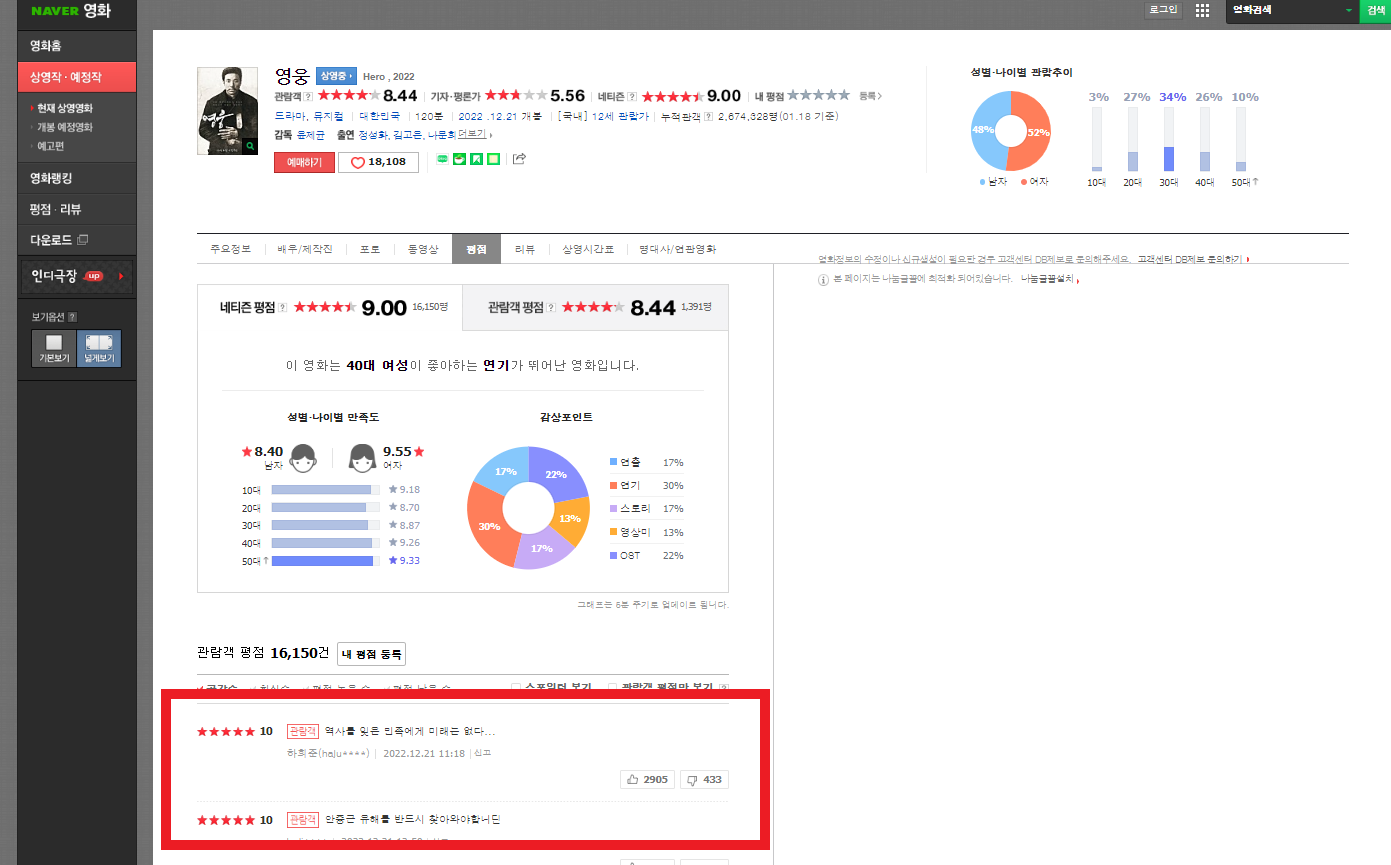
Task: Click the 뮤지컬 genre link
Action: click(330, 116)
